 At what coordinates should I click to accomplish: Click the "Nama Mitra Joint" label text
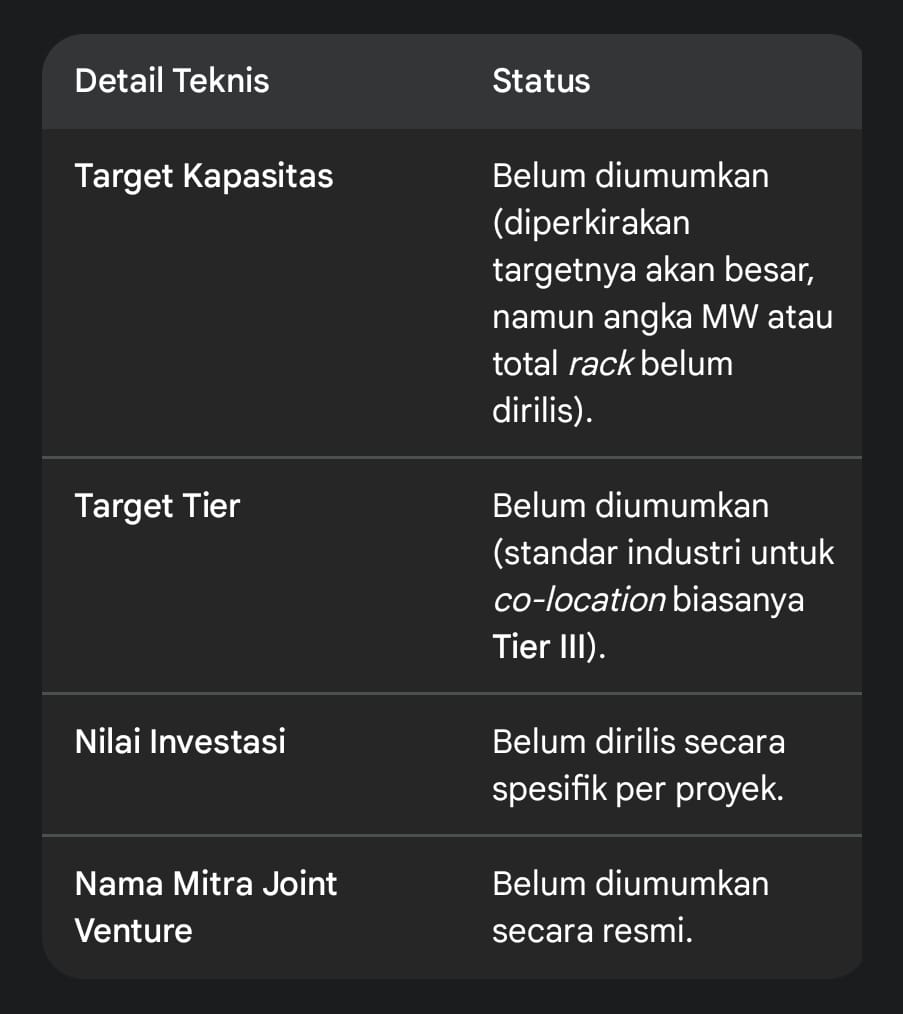coord(206,883)
